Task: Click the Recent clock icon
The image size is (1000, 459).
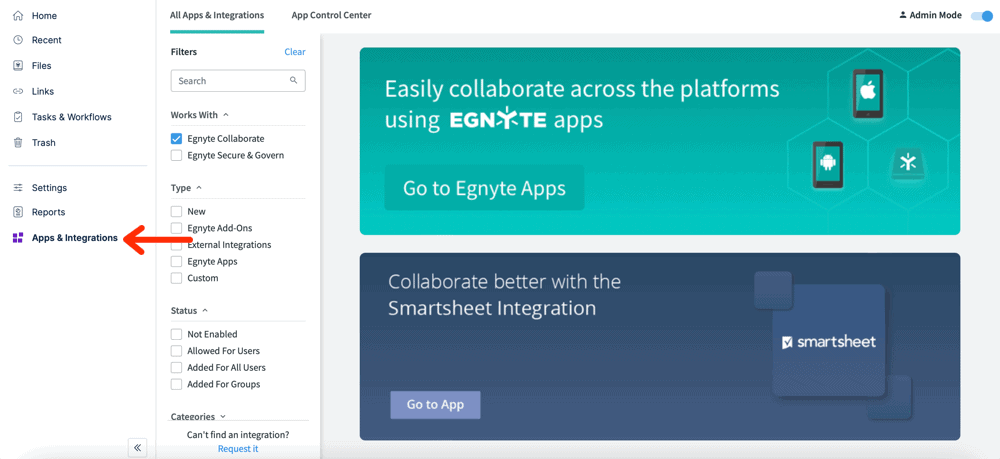Action: click(x=18, y=40)
